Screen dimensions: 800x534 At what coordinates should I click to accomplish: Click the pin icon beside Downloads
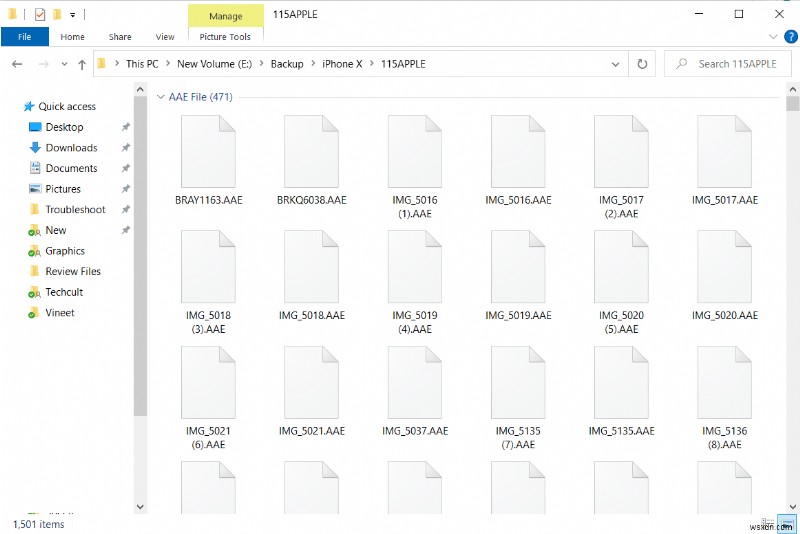point(126,148)
